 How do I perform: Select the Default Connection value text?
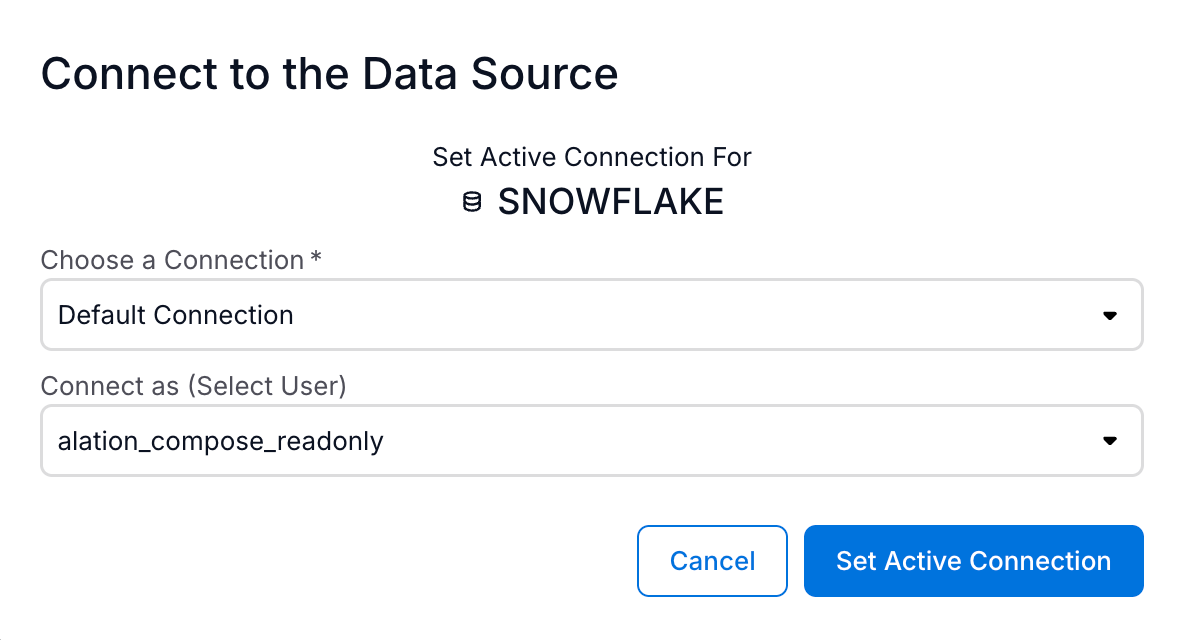[x=176, y=316]
